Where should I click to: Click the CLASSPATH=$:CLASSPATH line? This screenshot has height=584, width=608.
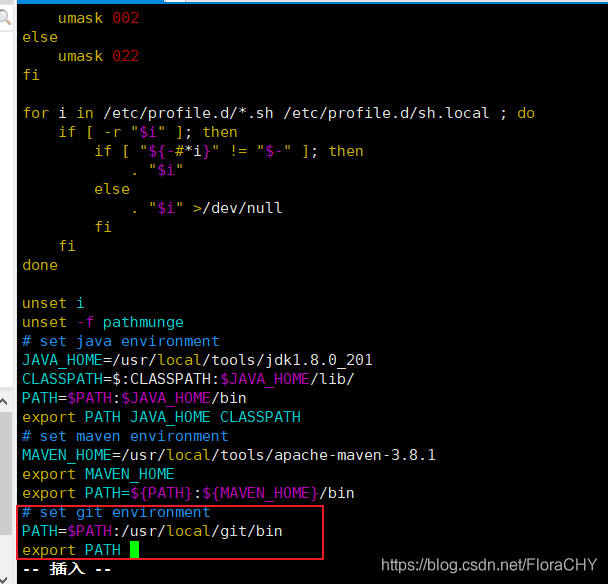(x=188, y=379)
